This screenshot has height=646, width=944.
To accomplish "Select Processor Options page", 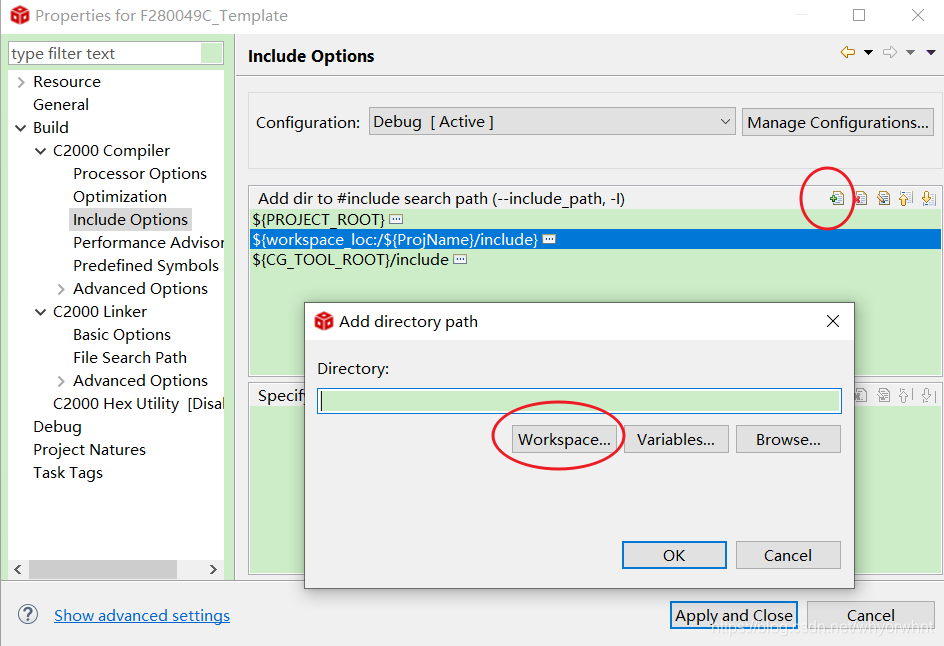I will point(140,173).
